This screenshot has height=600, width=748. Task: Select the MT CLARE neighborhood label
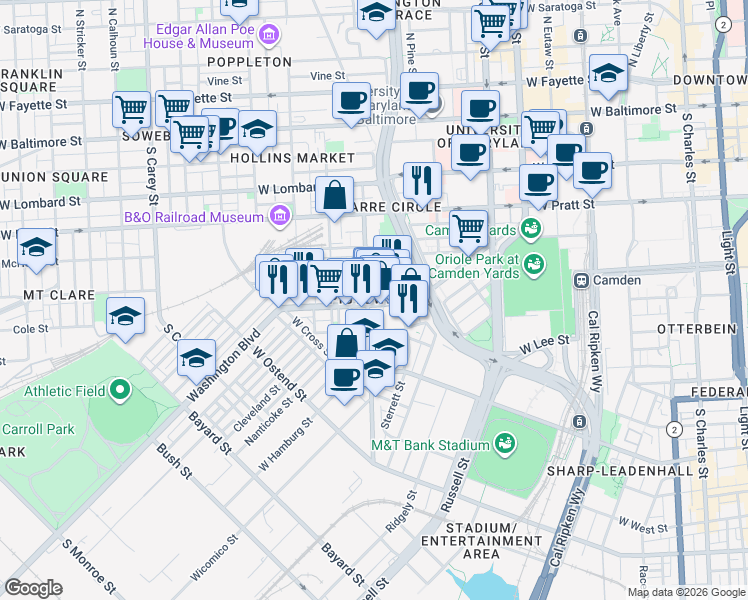[60, 295]
